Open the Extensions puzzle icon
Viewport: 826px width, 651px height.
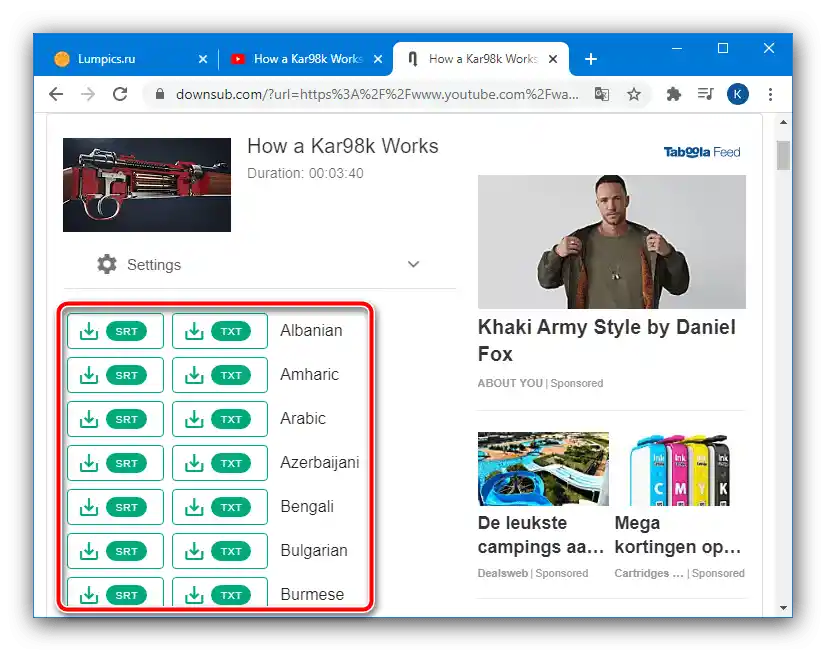point(673,94)
